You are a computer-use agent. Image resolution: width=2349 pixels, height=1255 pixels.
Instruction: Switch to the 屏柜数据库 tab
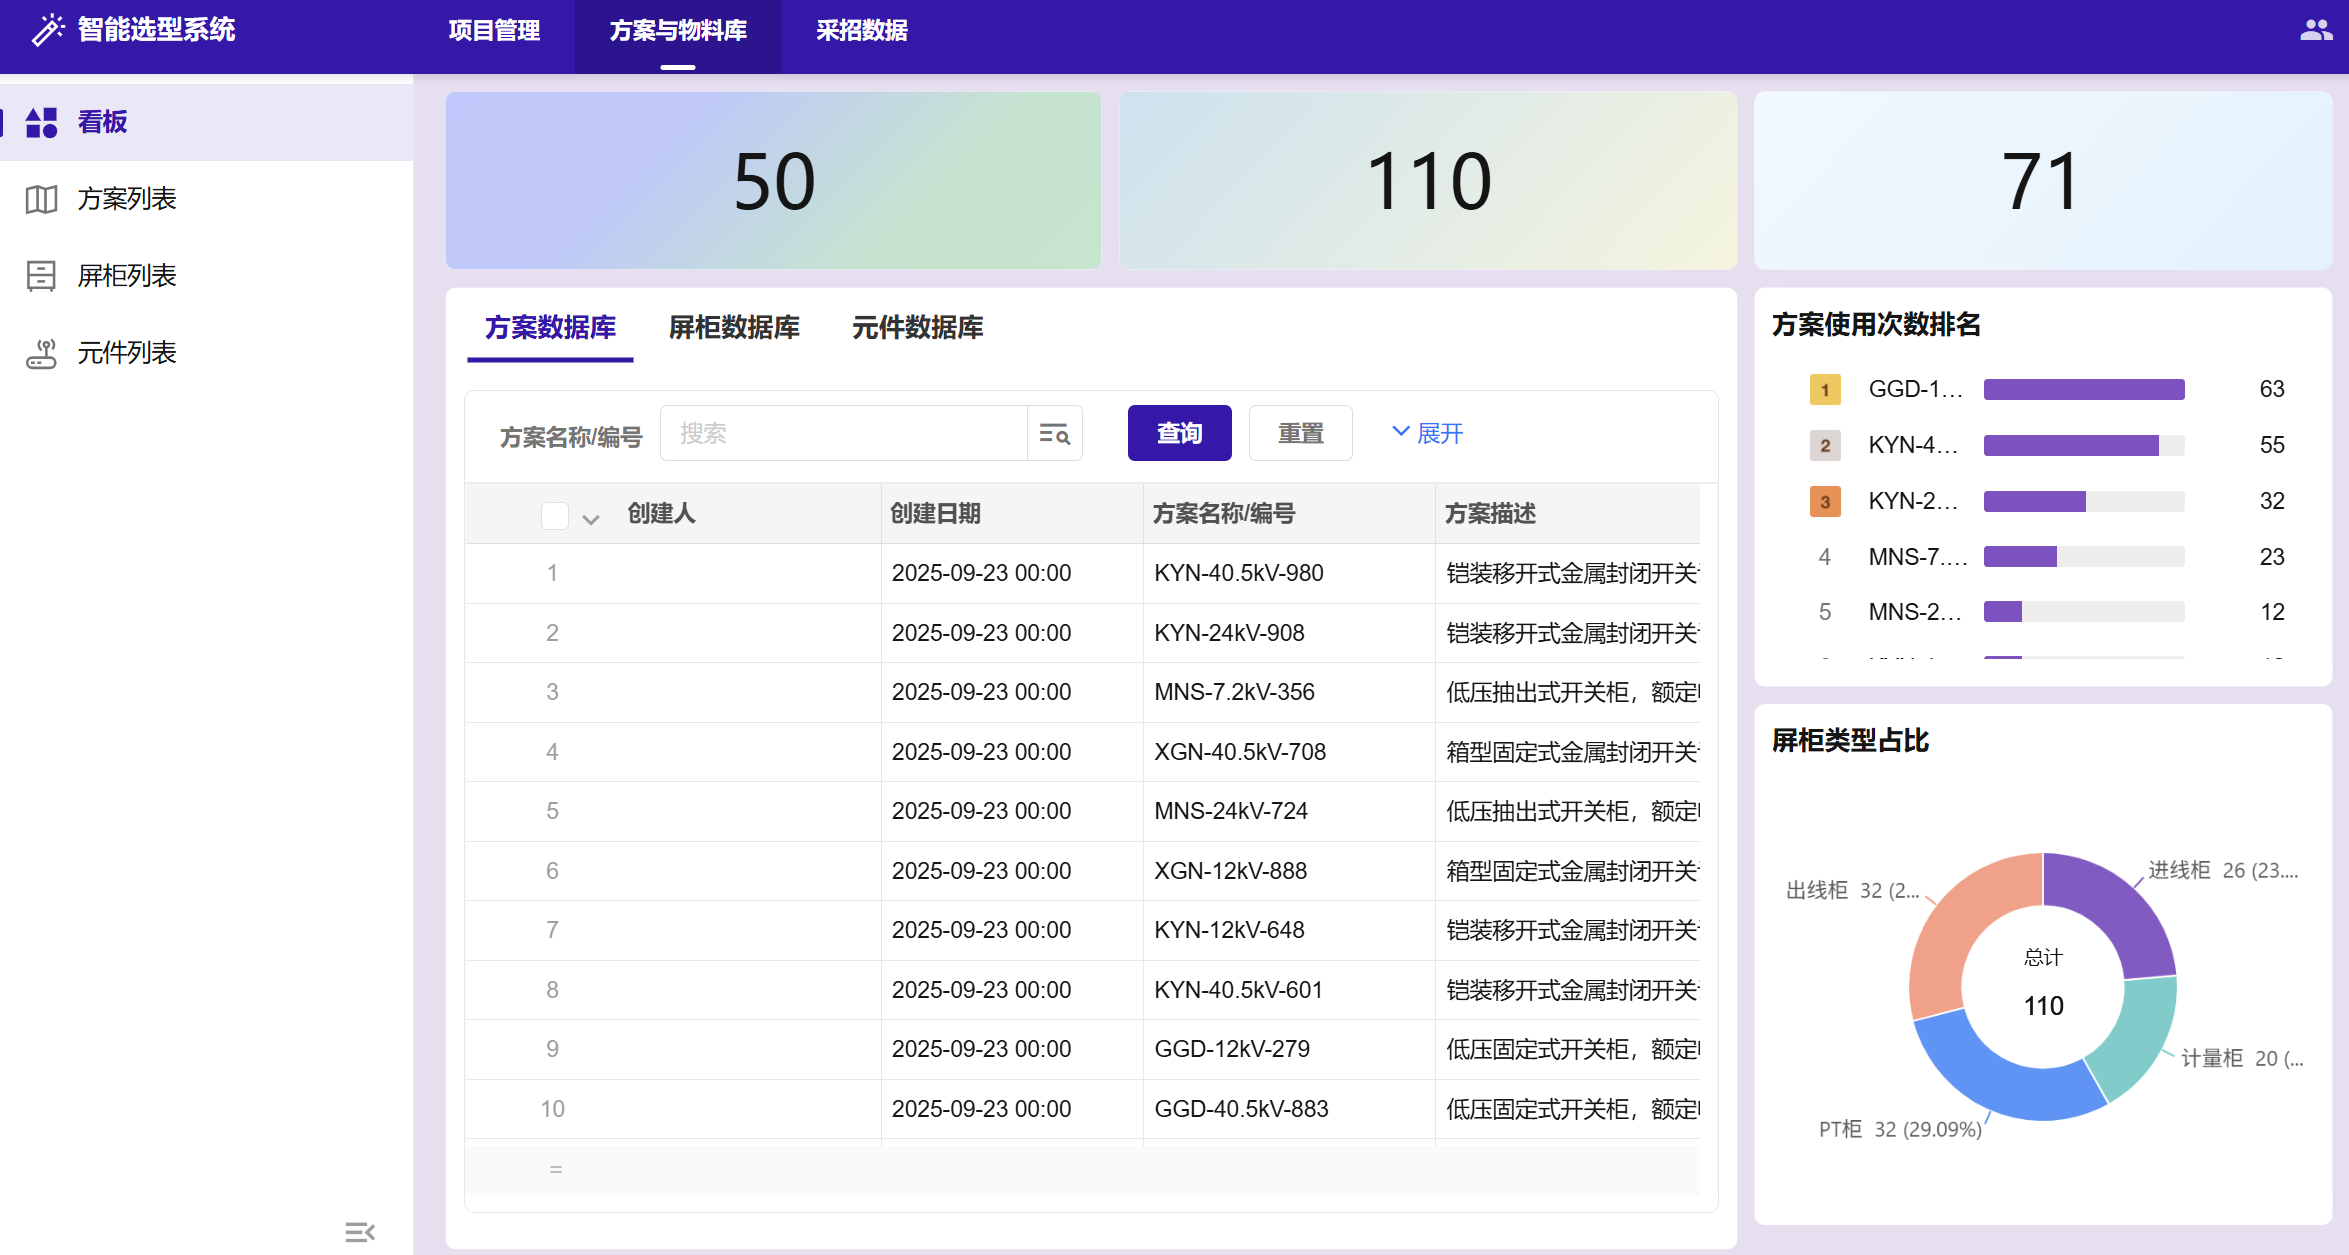point(734,327)
